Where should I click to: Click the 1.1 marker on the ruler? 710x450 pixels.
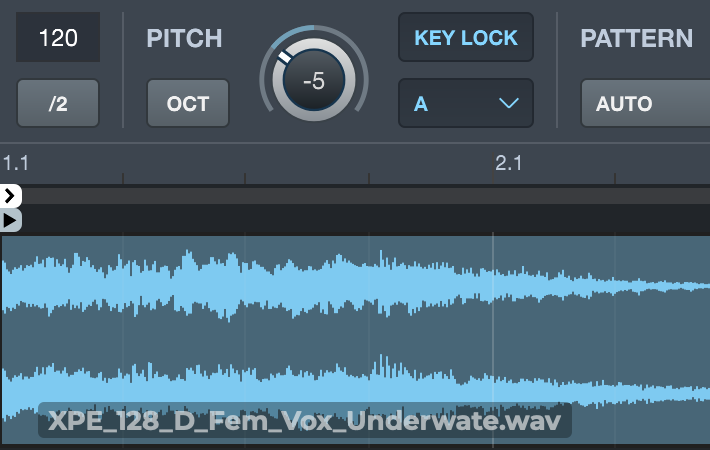point(15,163)
